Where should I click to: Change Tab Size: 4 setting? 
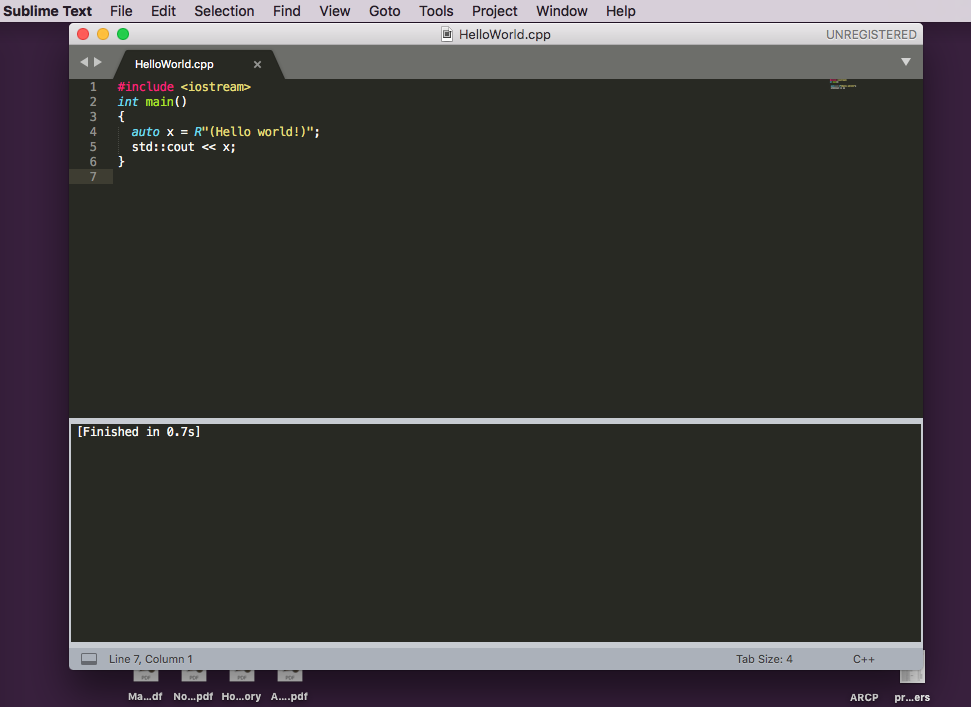click(764, 659)
